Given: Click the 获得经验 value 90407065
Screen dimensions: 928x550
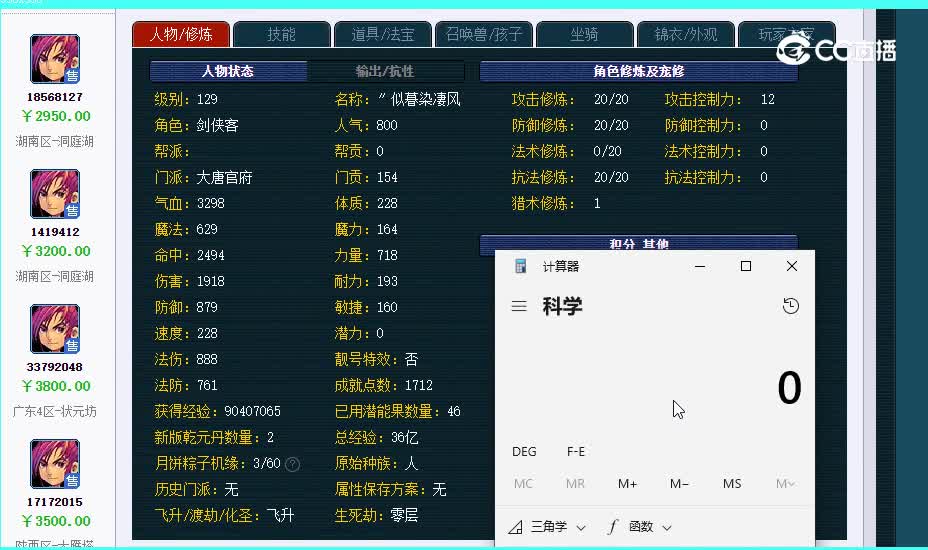Looking at the screenshot, I should pos(253,411).
